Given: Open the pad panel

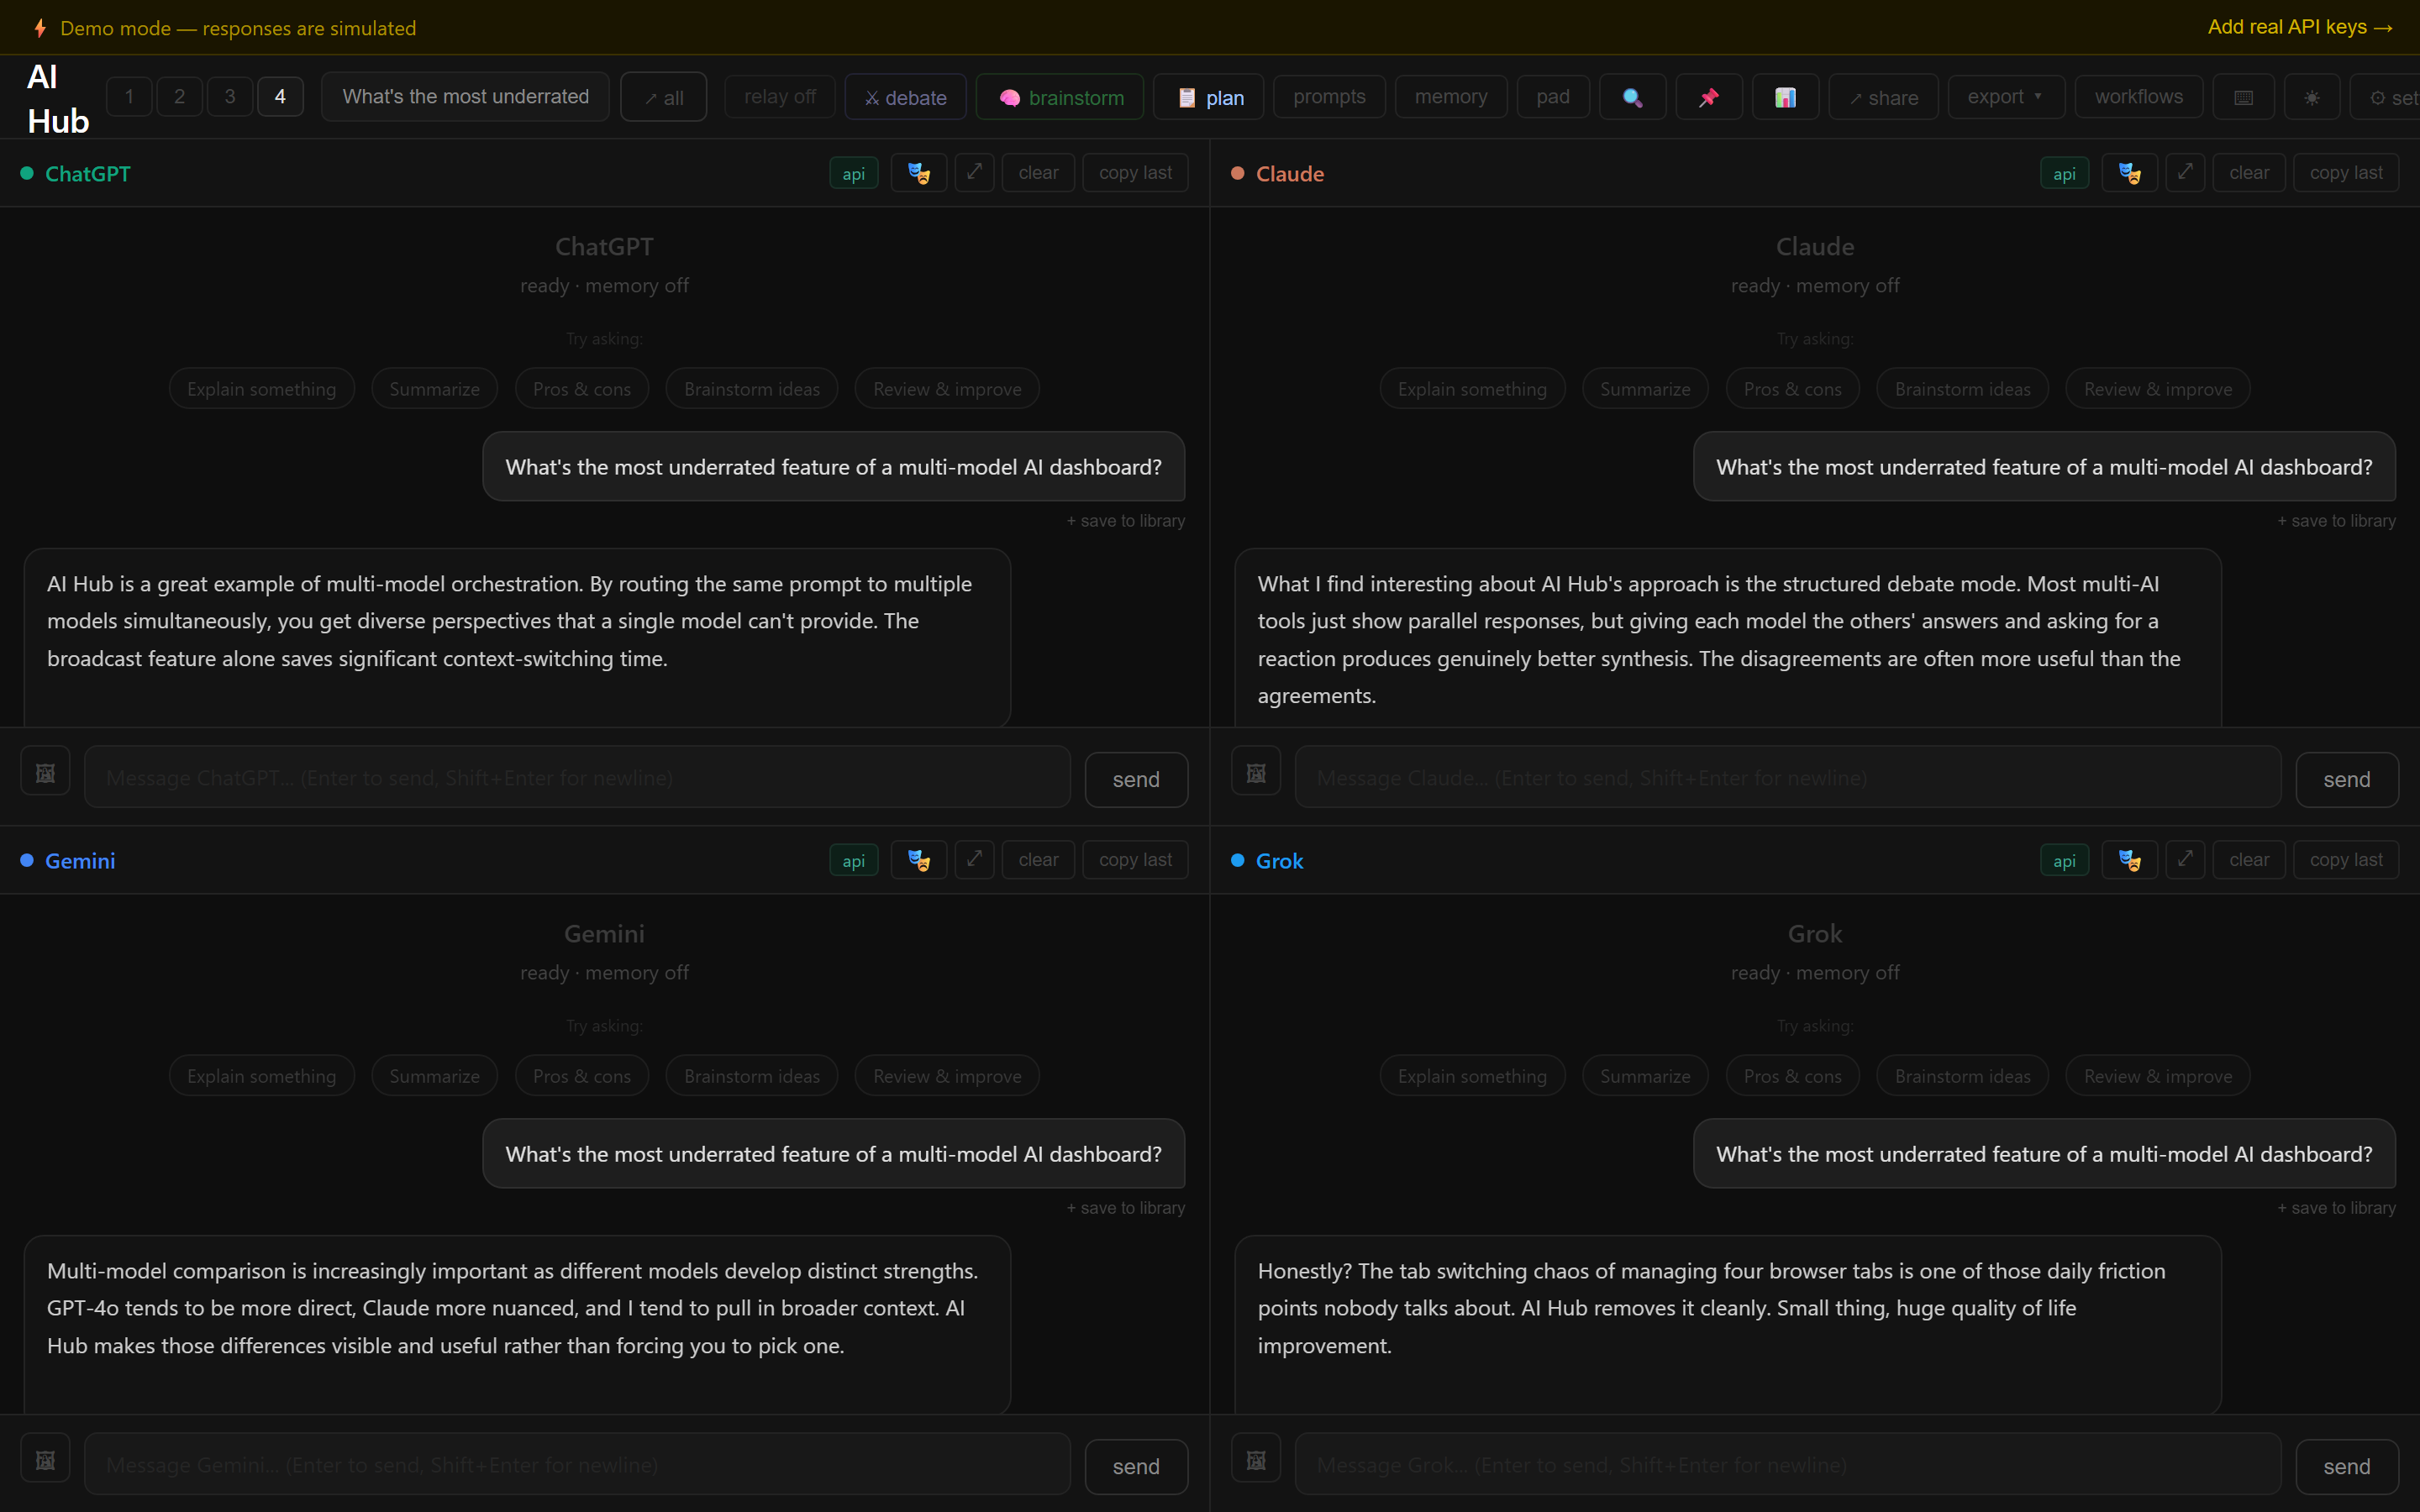Looking at the screenshot, I should 1553,97.
